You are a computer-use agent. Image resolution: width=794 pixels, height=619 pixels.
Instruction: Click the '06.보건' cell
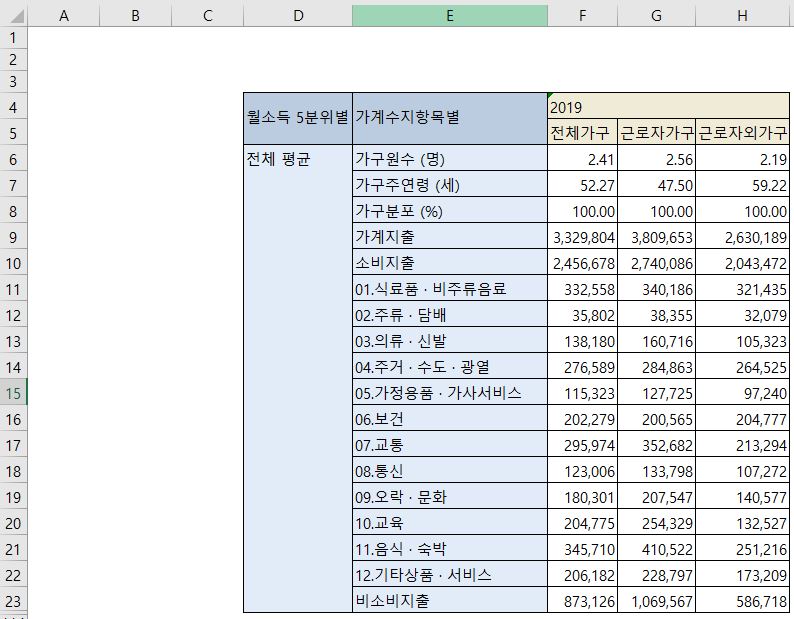tap(450, 418)
